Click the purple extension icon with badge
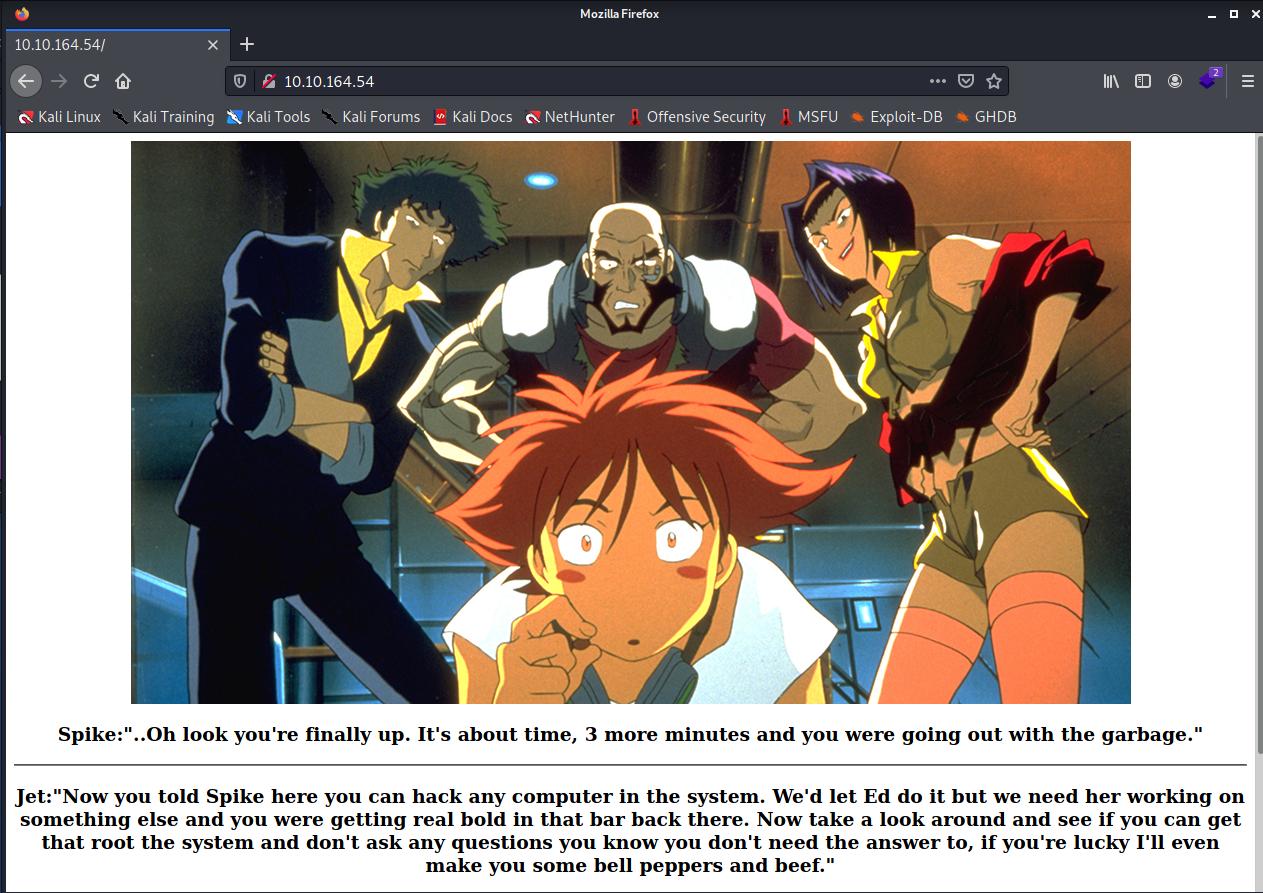This screenshot has width=1263, height=893. pyautogui.click(x=1209, y=80)
